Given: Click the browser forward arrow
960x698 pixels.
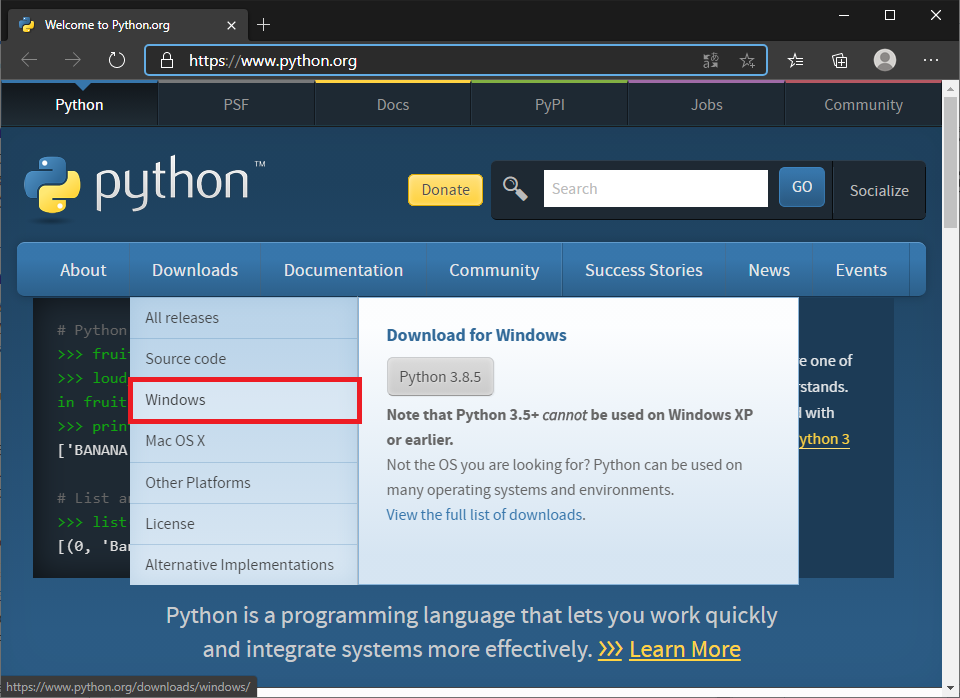Looking at the screenshot, I should click(73, 60).
